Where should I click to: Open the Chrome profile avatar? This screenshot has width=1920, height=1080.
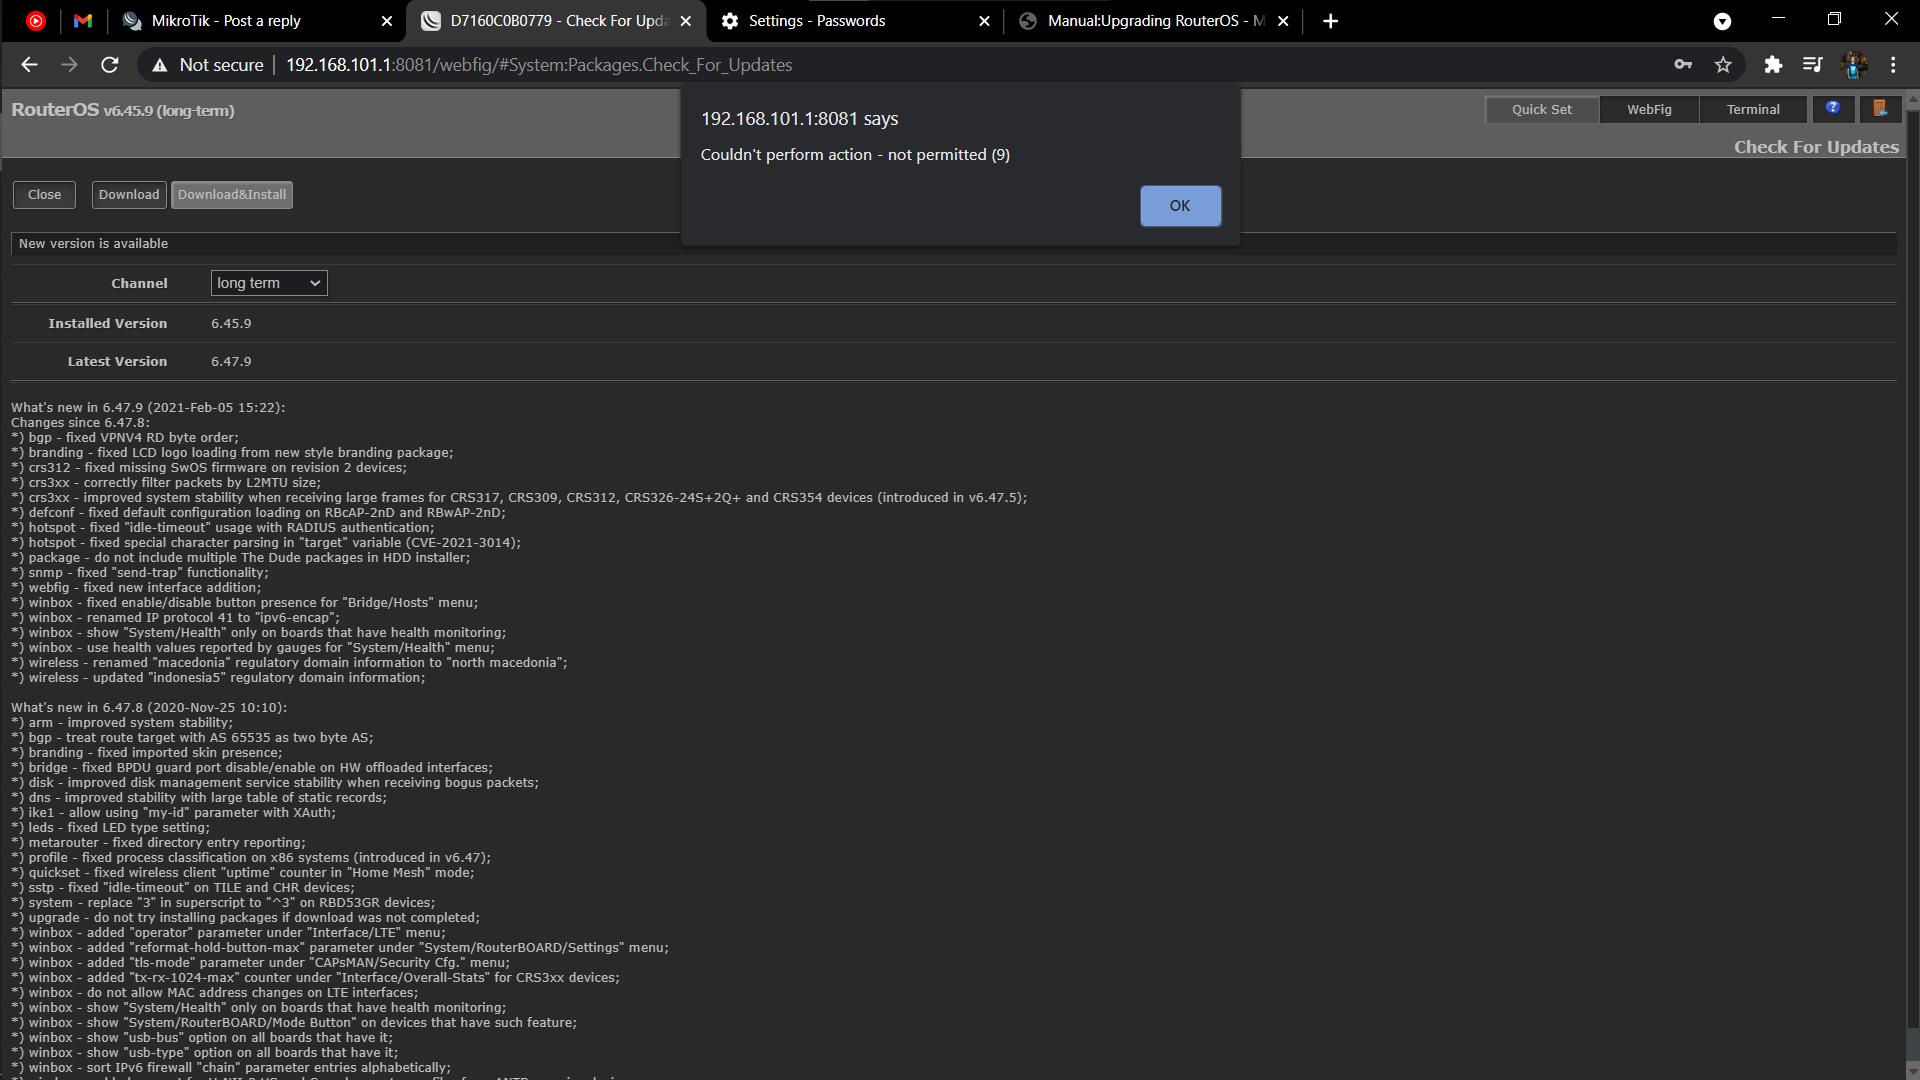(1853, 65)
